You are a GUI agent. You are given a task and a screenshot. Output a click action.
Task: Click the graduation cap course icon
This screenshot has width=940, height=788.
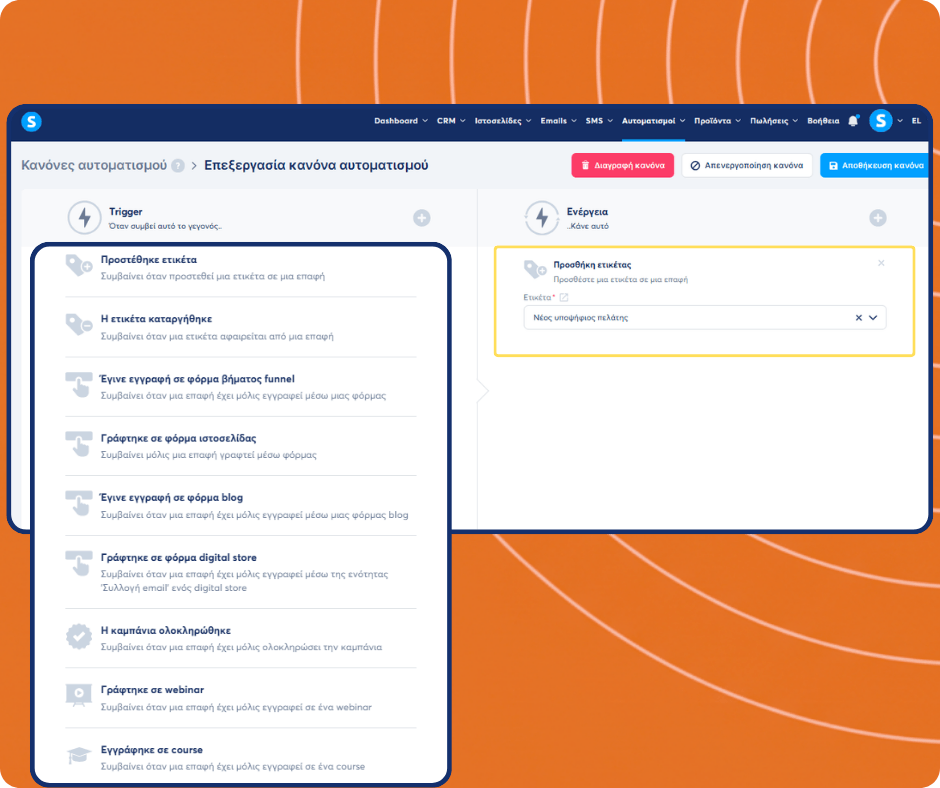pos(79,755)
